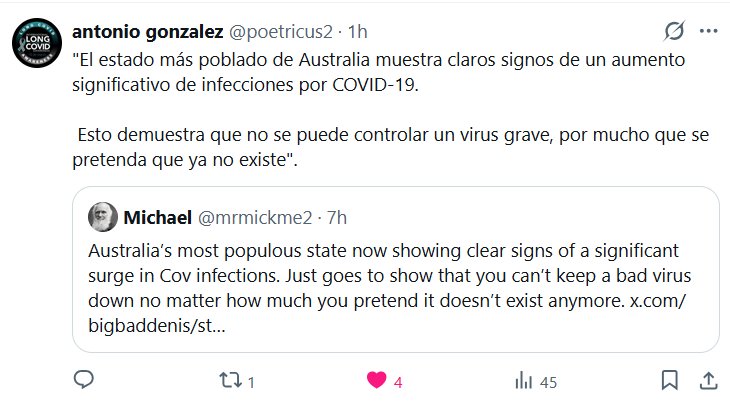The image size is (730, 408).
Task: Click the Grok explain post icon
Action: [674, 31]
